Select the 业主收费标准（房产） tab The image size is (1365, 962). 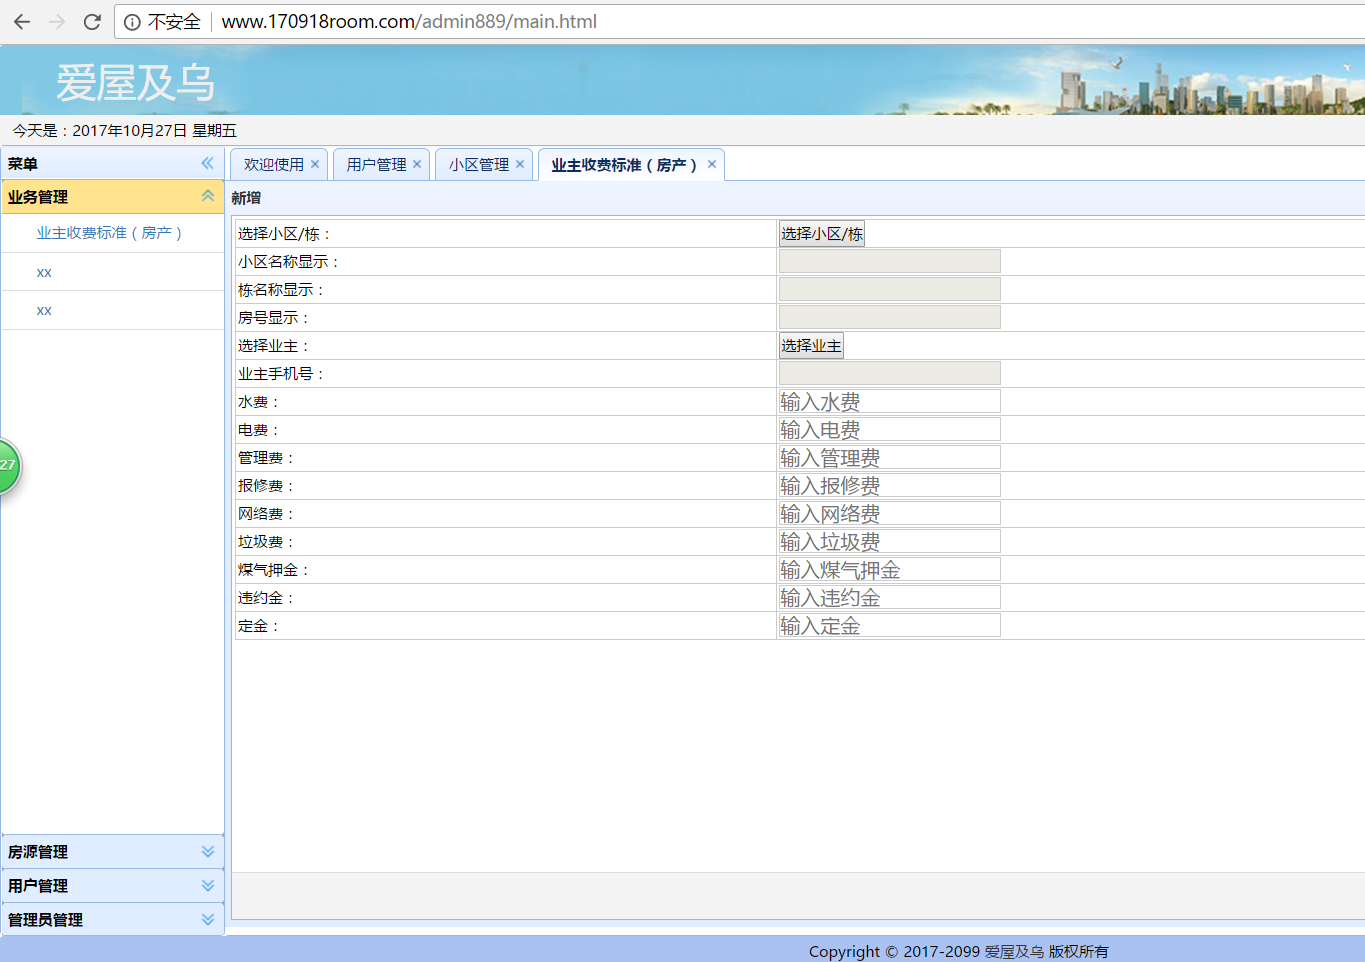[x=624, y=165]
